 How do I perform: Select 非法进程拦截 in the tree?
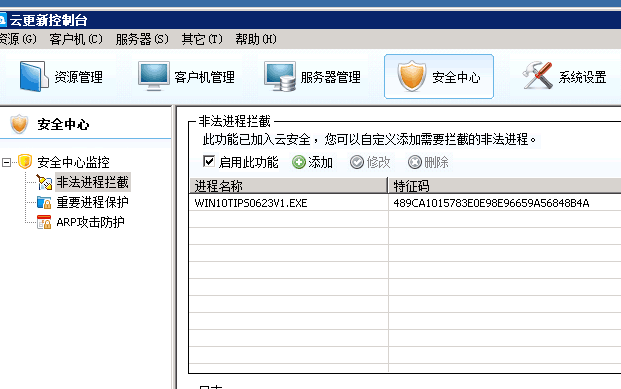[x=93, y=182]
